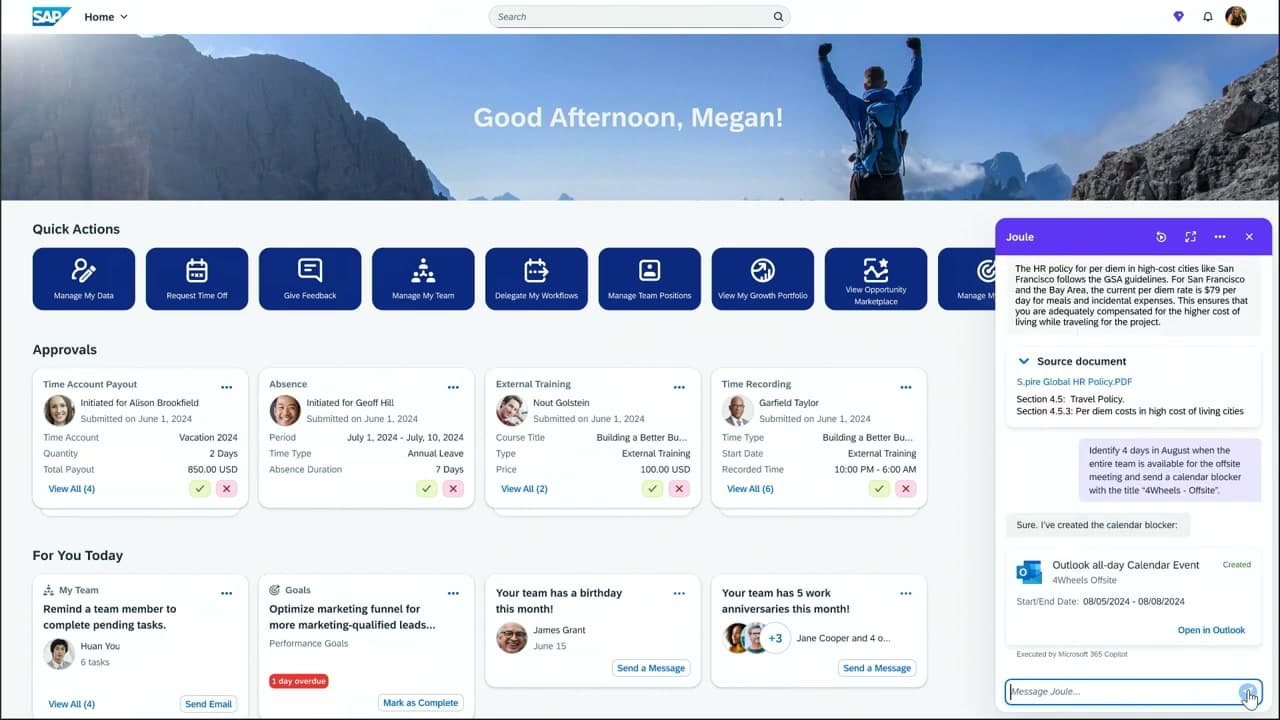Click Mark as Complete on Goals card
The width and height of the screenshot is (1280, 720).
click(420, 703)
